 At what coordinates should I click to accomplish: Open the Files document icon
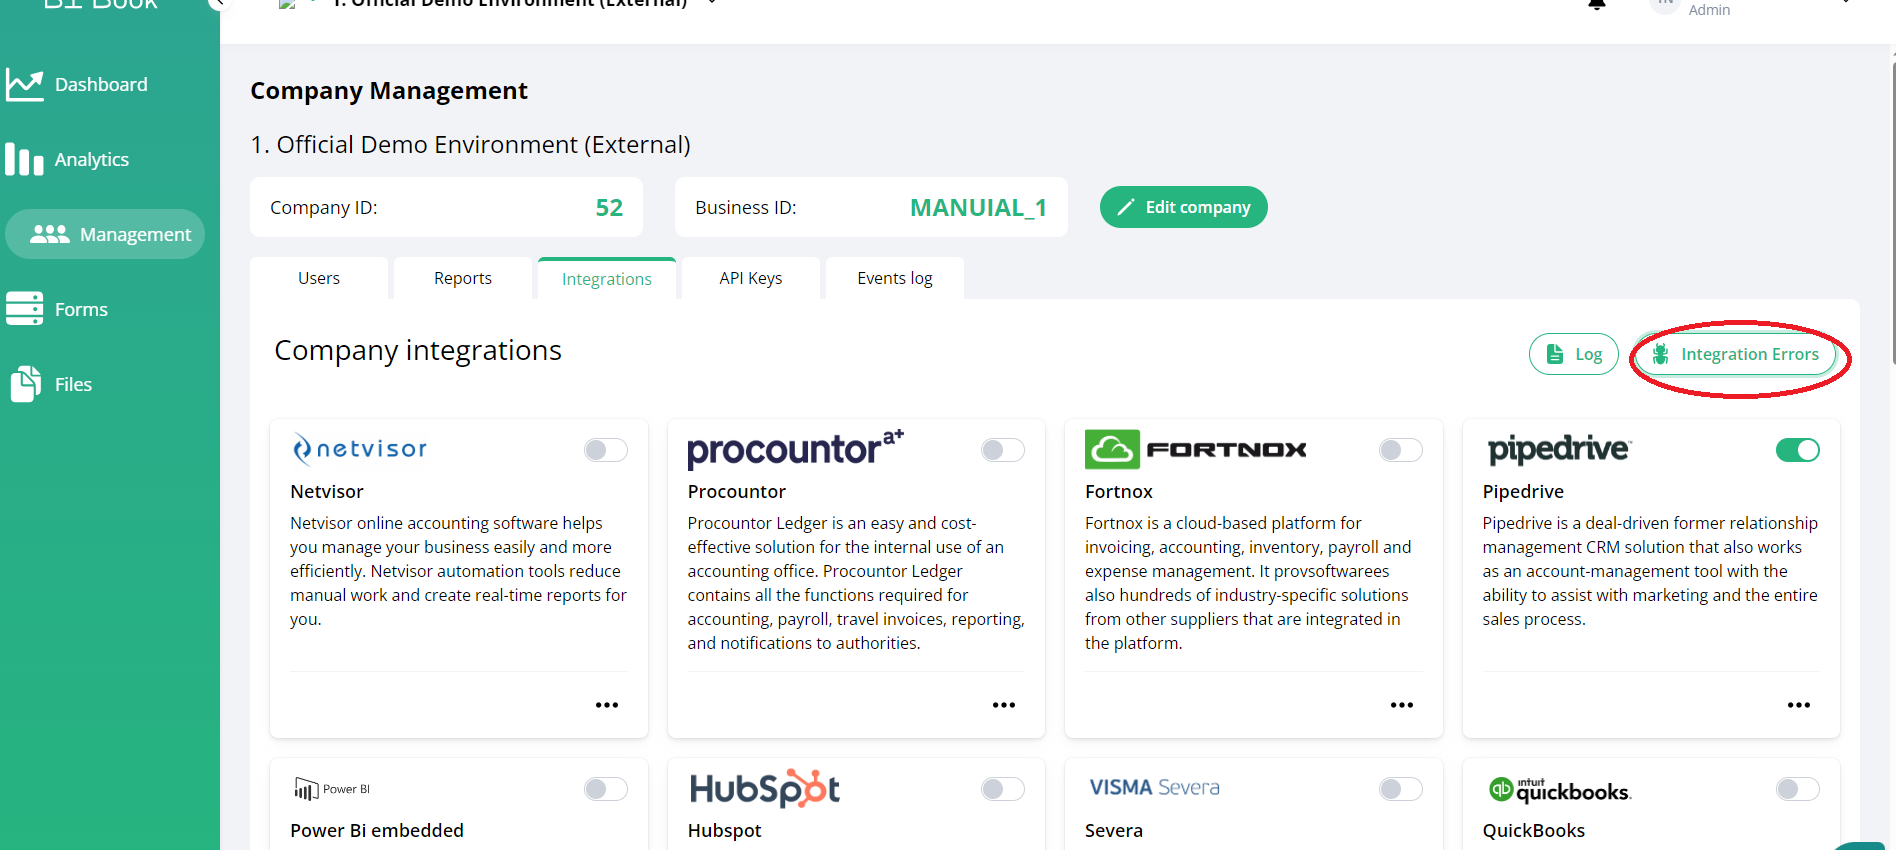coord(25,384)
